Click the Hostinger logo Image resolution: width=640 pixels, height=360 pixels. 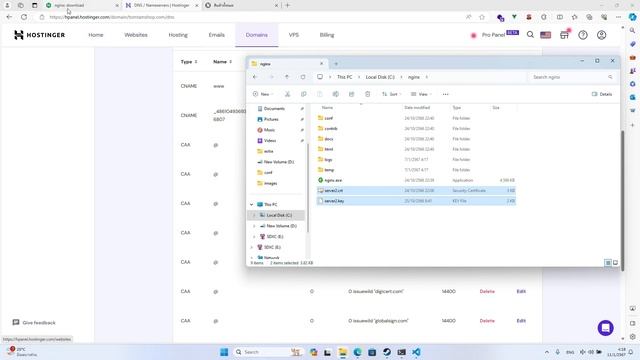[x=39, y=35]
